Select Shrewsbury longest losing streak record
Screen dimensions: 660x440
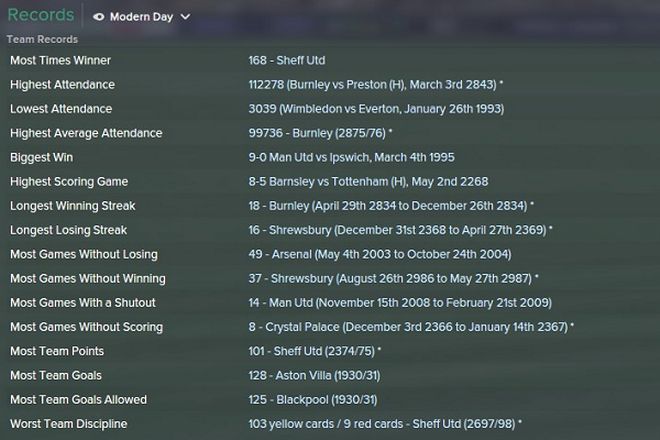400,230
